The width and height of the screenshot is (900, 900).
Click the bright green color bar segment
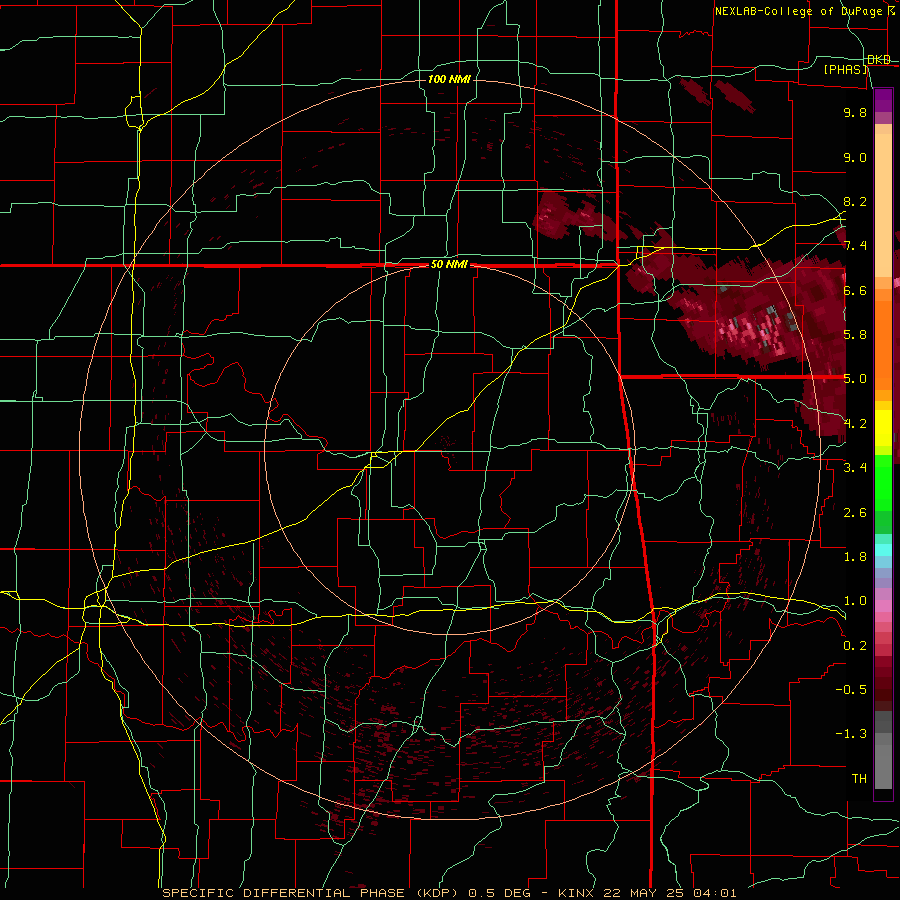coord(883,482)
